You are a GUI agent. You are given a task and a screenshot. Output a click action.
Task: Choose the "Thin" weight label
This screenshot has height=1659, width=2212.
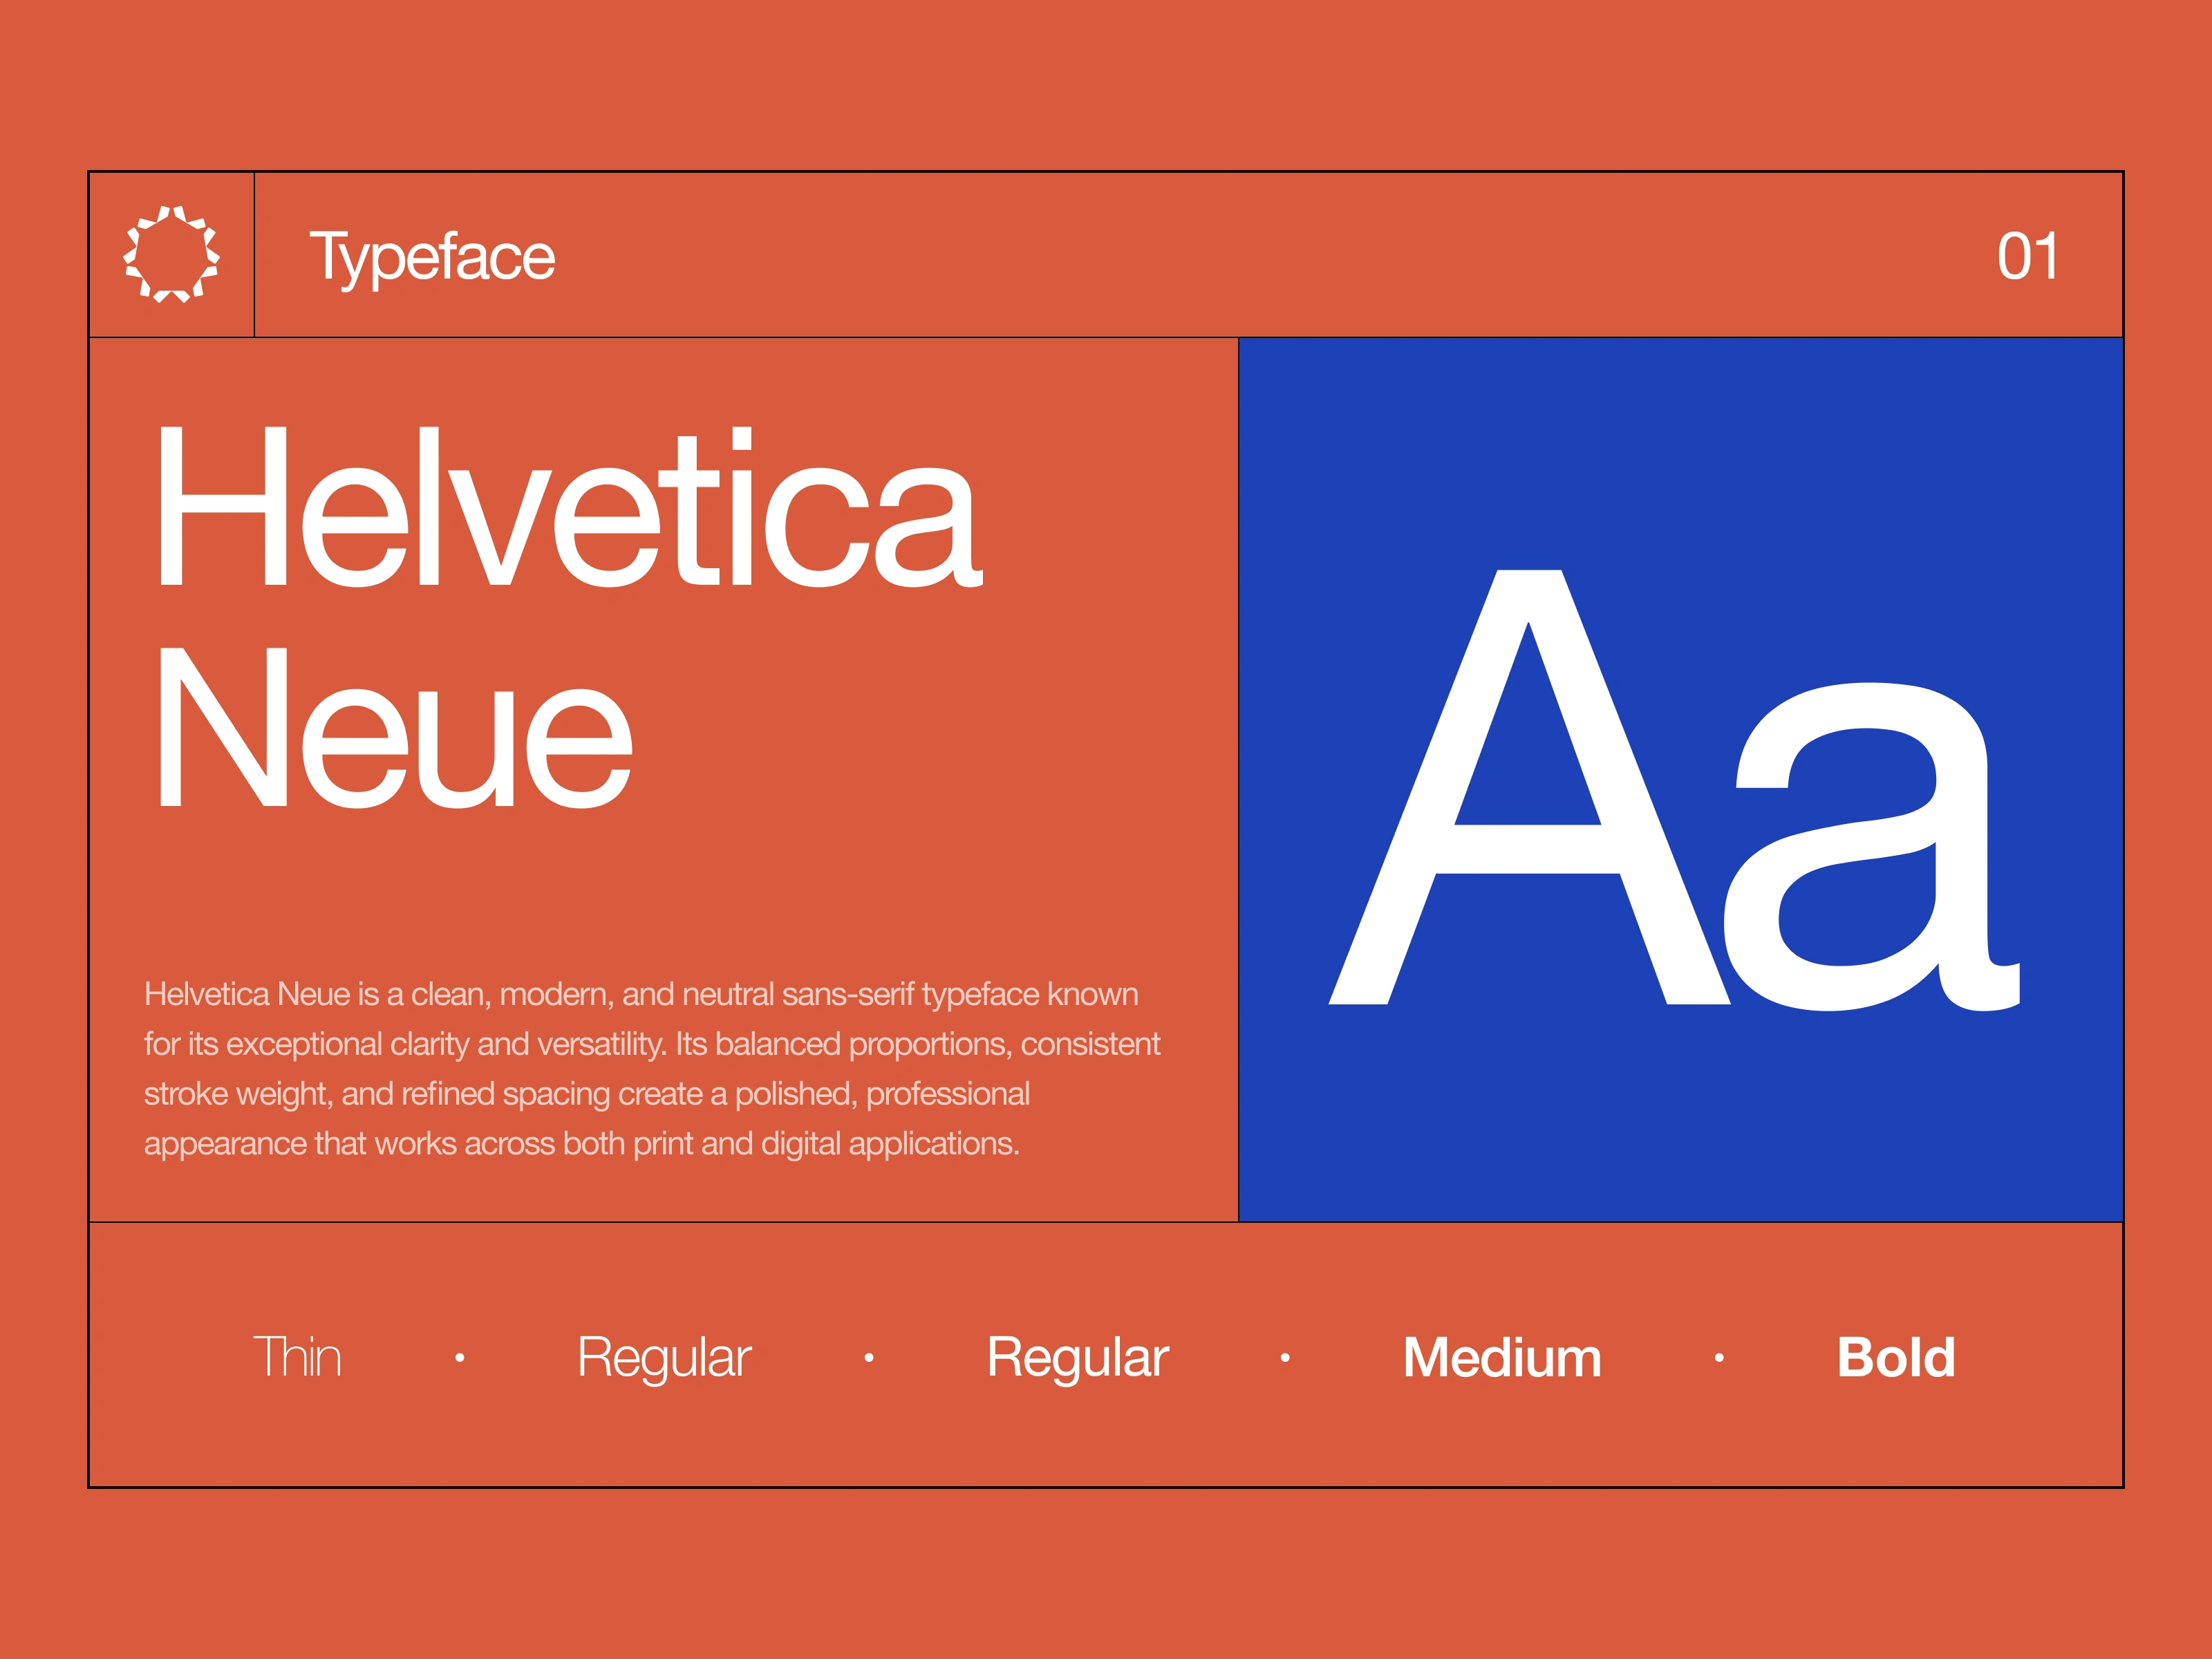click(x=297, y=1357)
